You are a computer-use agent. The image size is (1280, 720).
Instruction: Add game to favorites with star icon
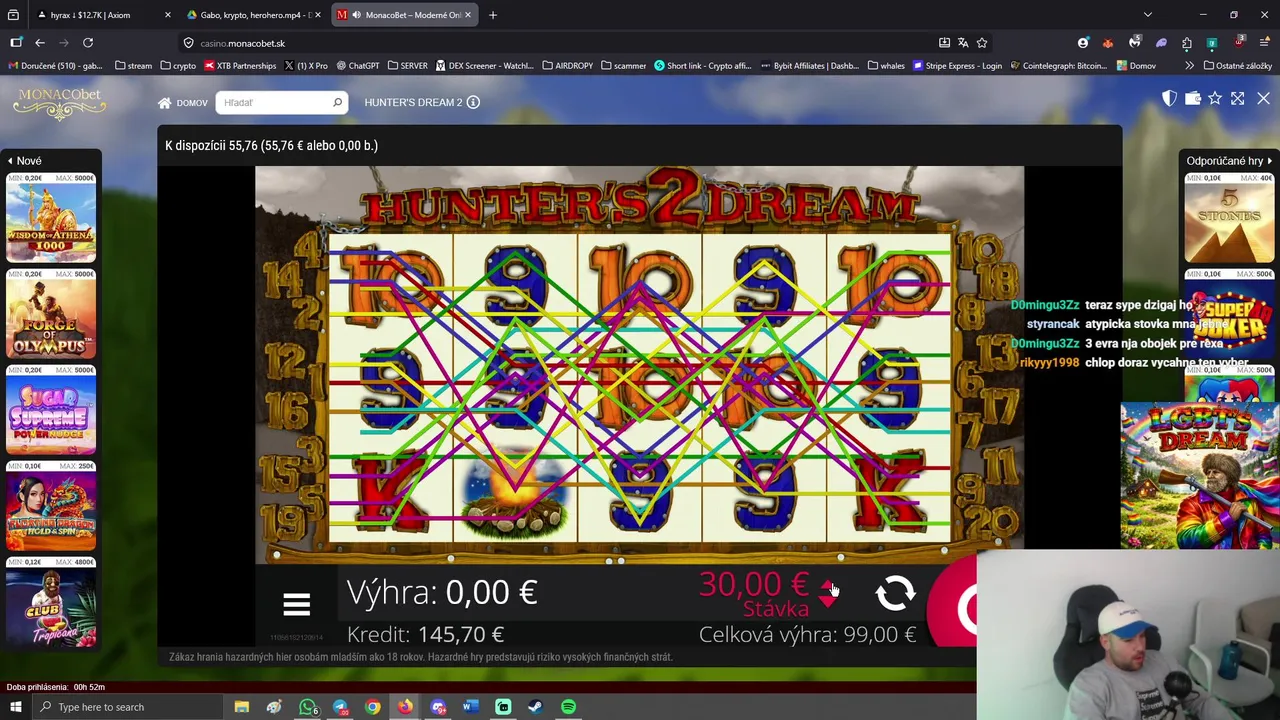[x=1215, y=98]
